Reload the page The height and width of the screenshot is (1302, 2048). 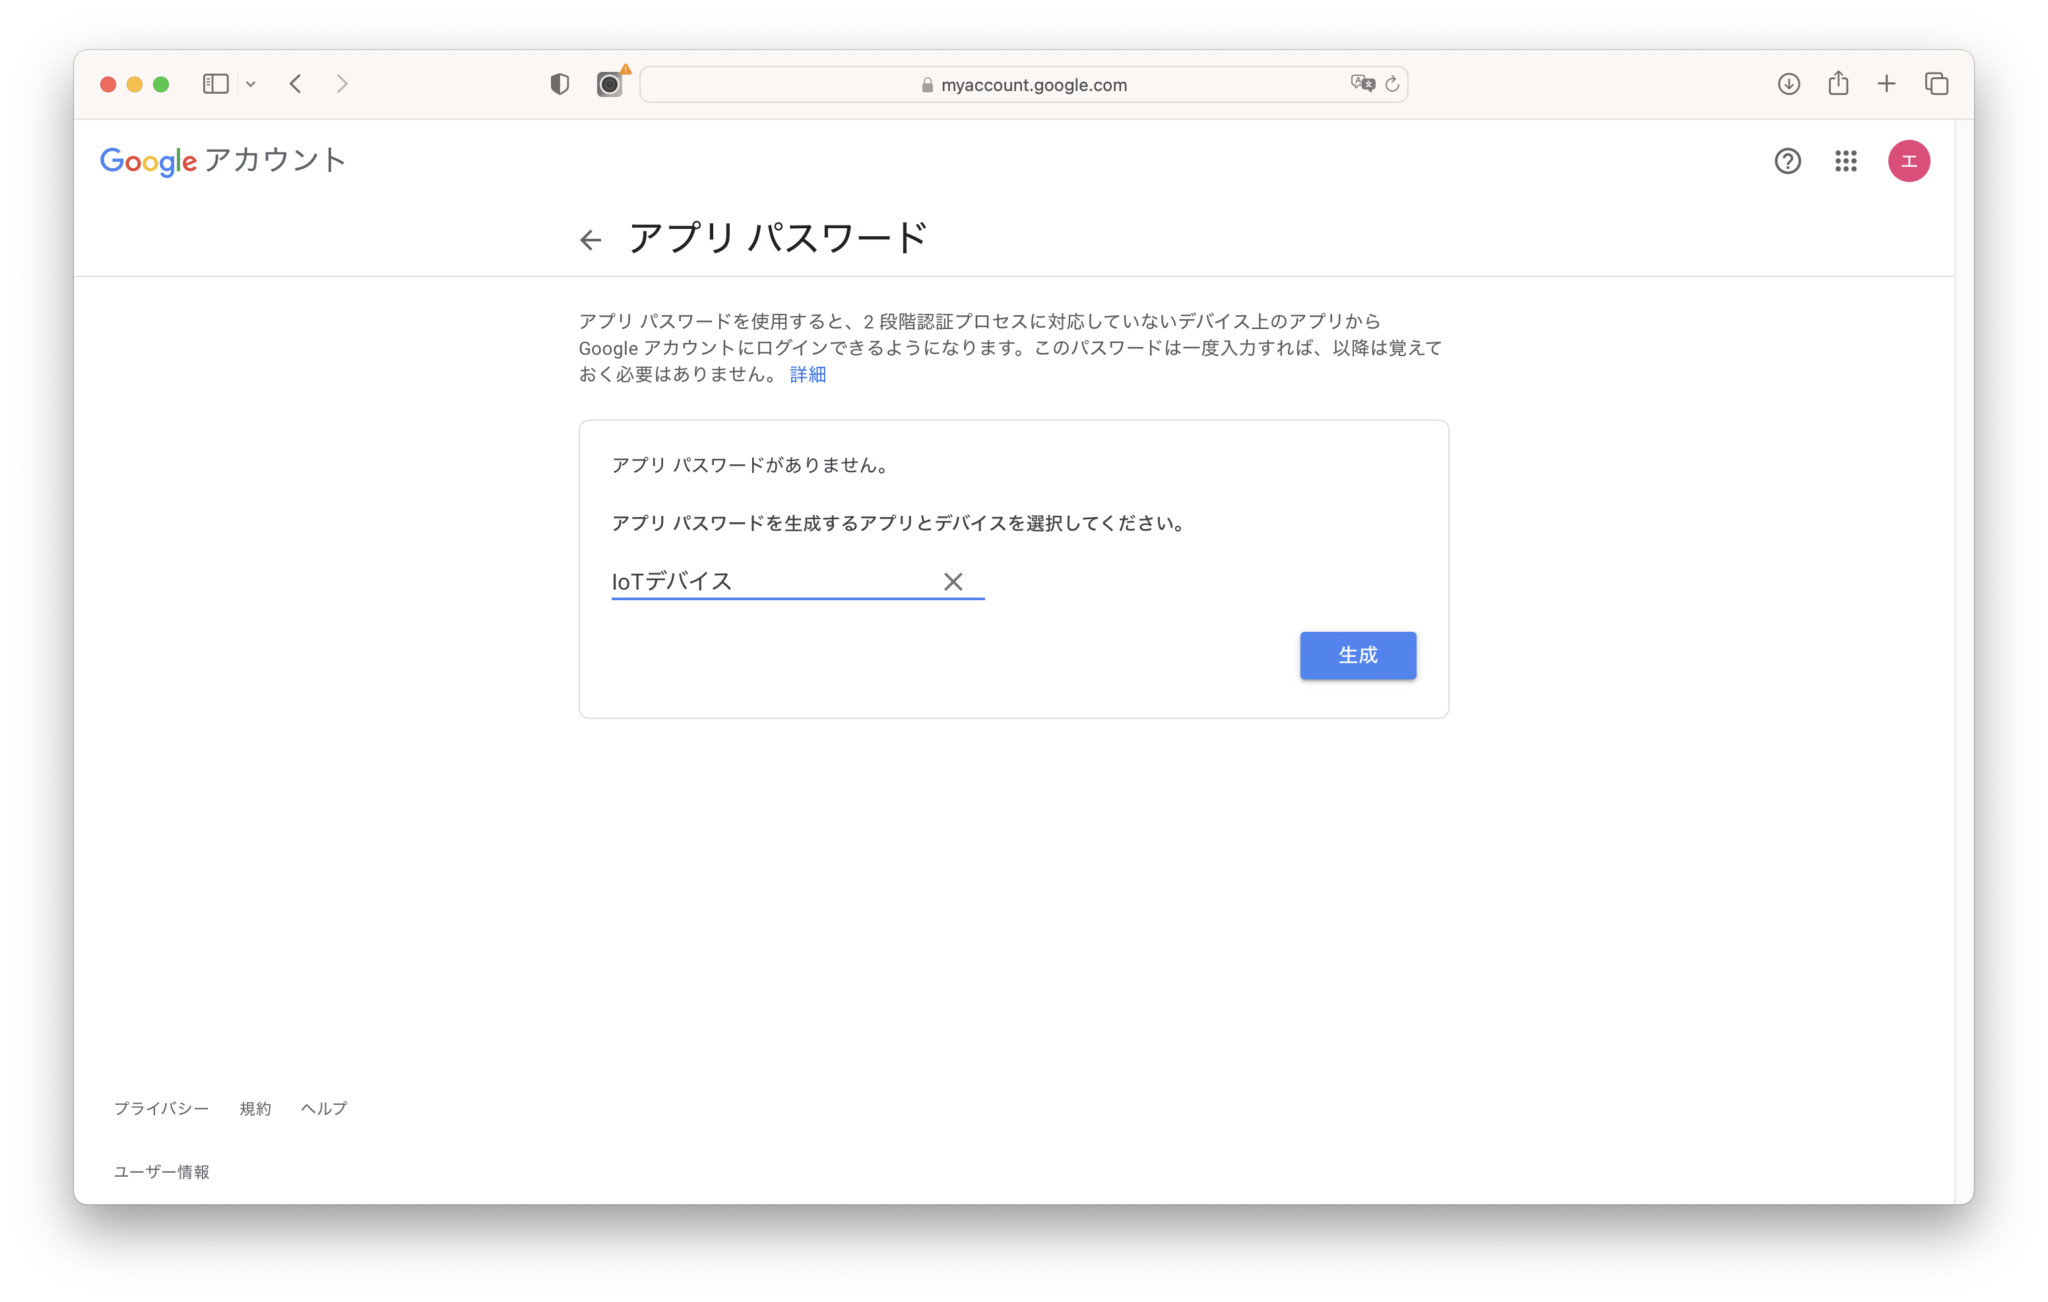tap(1392, 84)
